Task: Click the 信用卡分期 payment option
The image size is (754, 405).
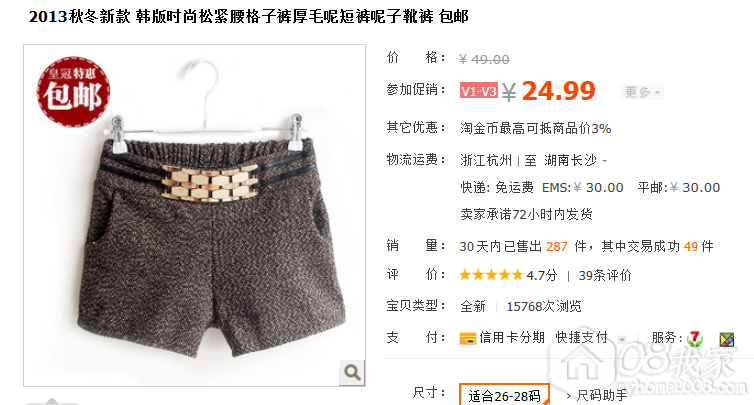Action: (x=512, y=338)
